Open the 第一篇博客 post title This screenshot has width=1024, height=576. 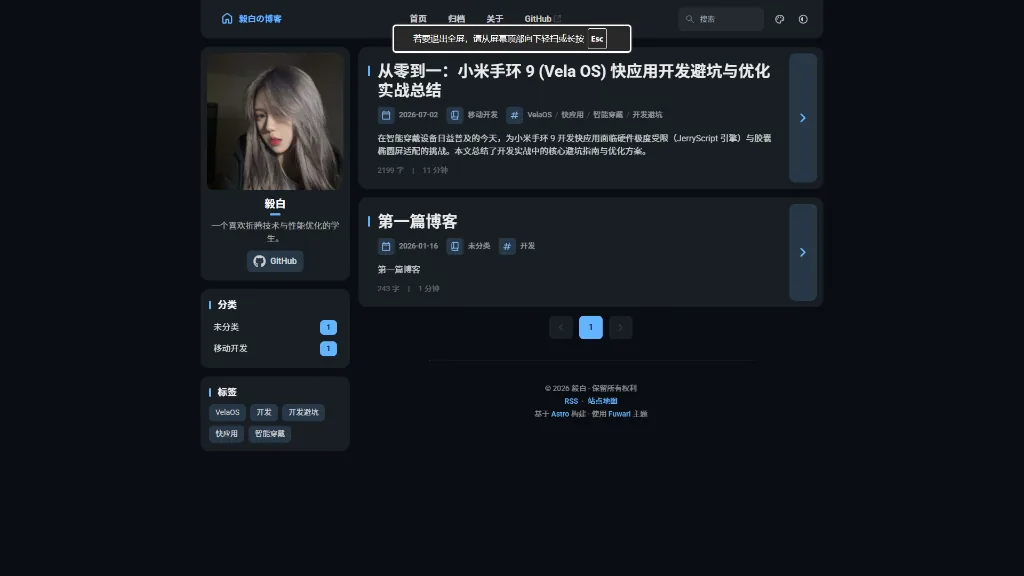[x=417, y=221]
